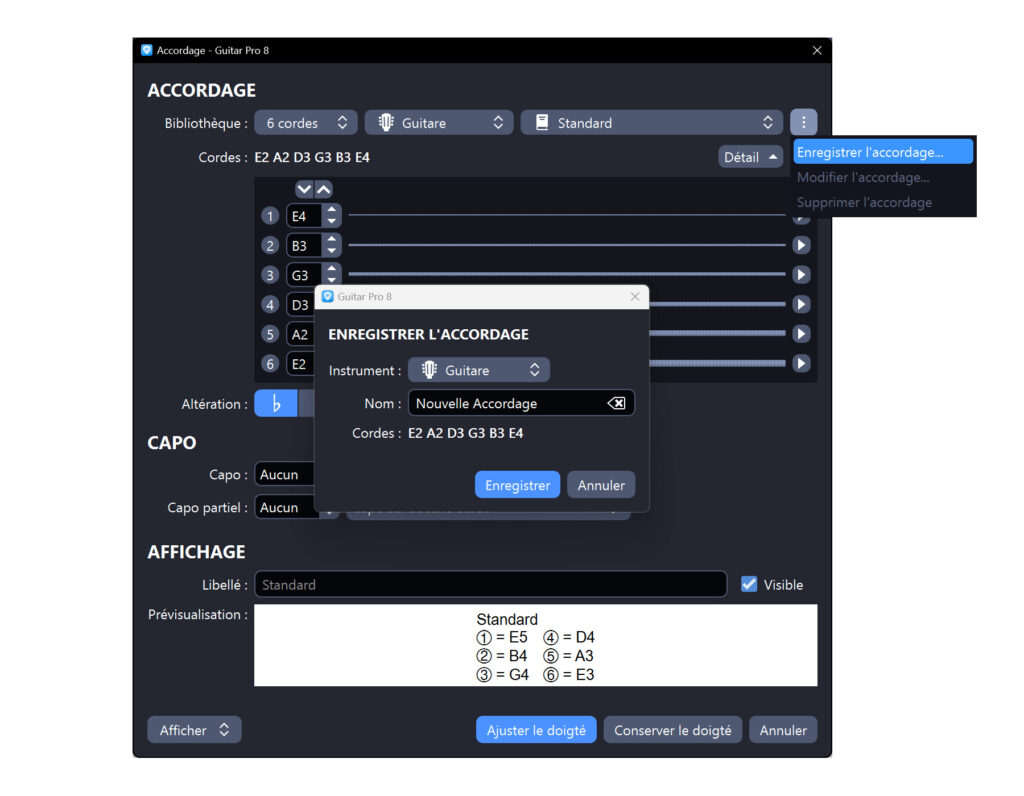Play string 3 (G3) sound
This screenshot has width=1024, height=796.
(801, 274)
